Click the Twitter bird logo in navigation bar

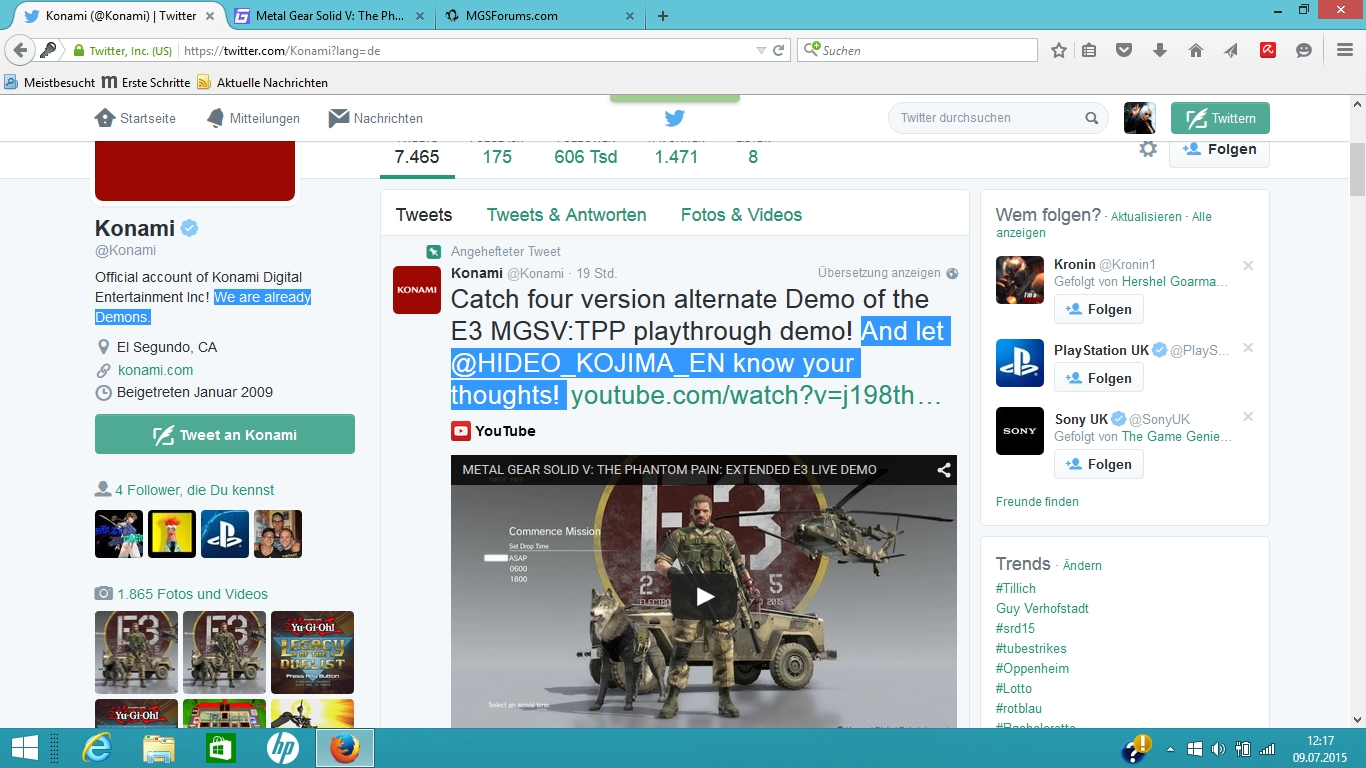(675, 118)
